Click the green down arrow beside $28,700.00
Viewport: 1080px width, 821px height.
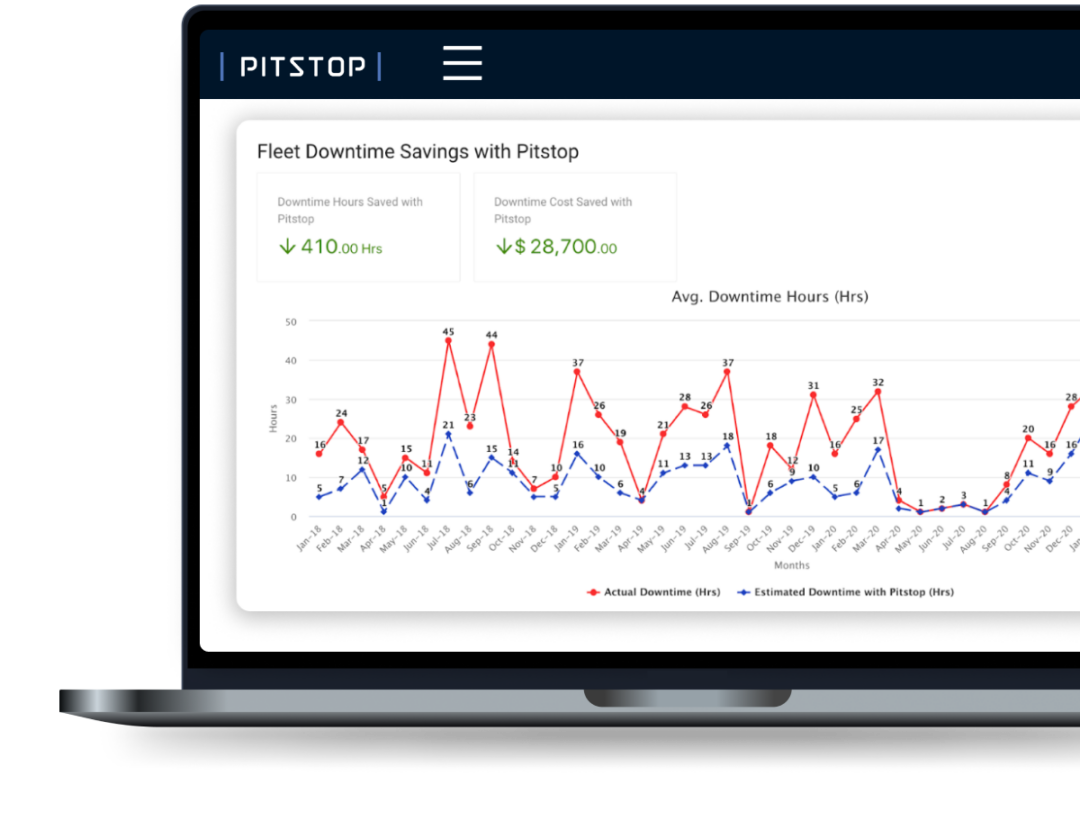[503, 246]
